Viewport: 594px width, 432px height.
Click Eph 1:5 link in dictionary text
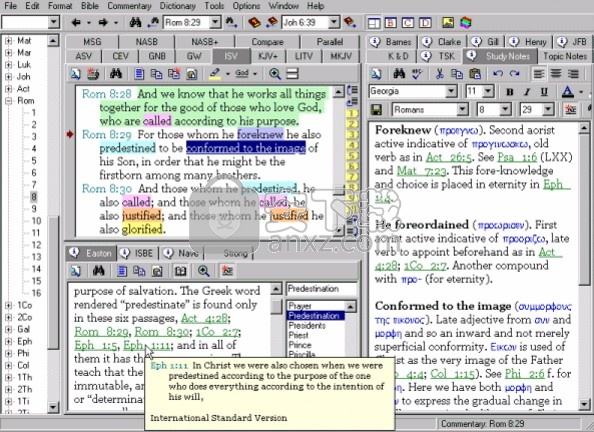click(95, 346)
